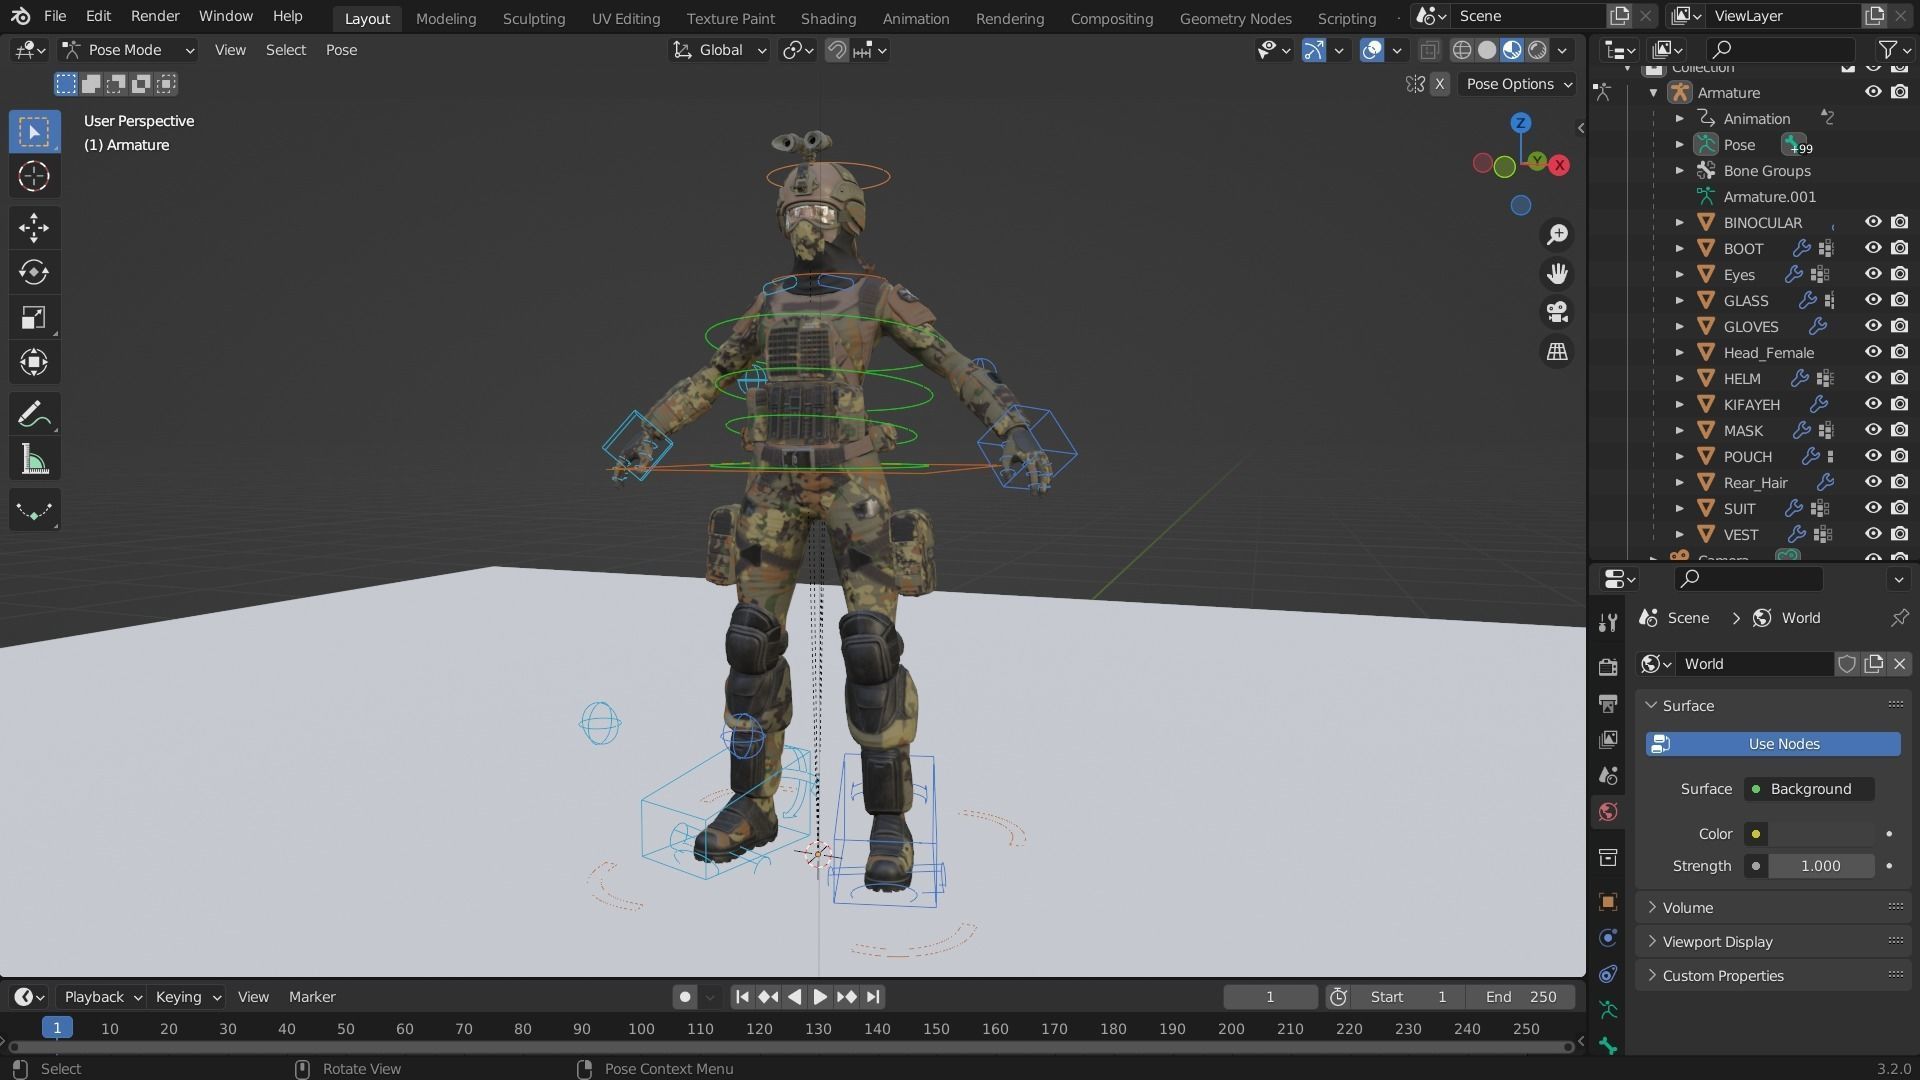This screenshot has width=1920, height=1080.
Task: Collapse the Armature tree item
Action: pyautogui.click(x=1654, y=92)
